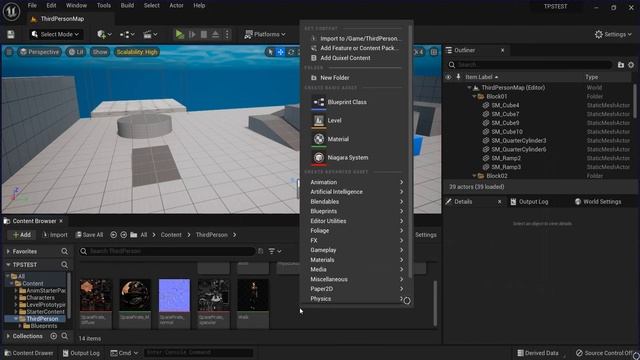Open the Edit menu

(51, 6)
